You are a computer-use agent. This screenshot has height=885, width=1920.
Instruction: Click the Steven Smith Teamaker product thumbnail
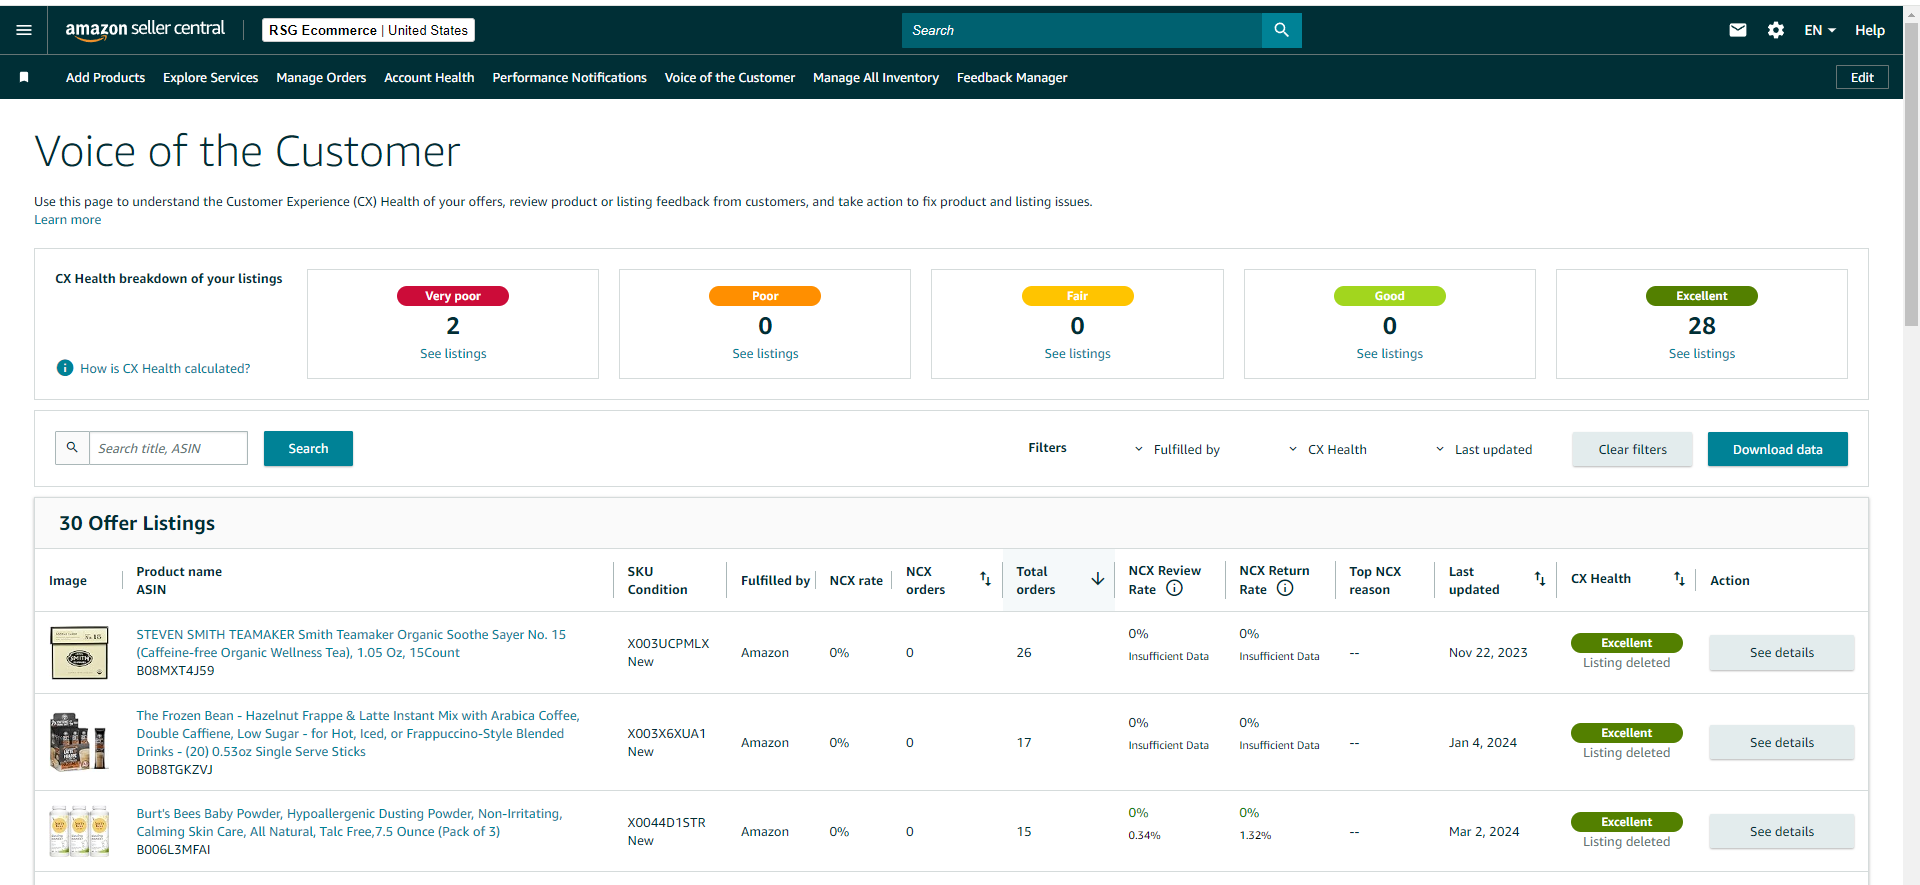click(79, 653)
